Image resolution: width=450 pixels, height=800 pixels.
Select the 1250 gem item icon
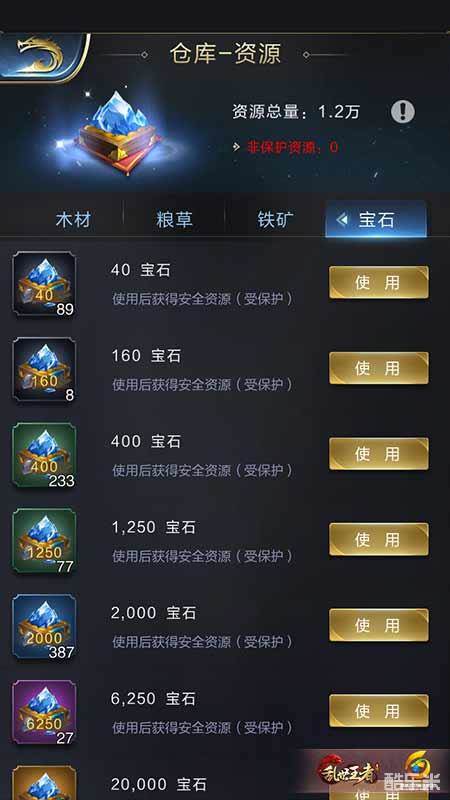point(44,541)
